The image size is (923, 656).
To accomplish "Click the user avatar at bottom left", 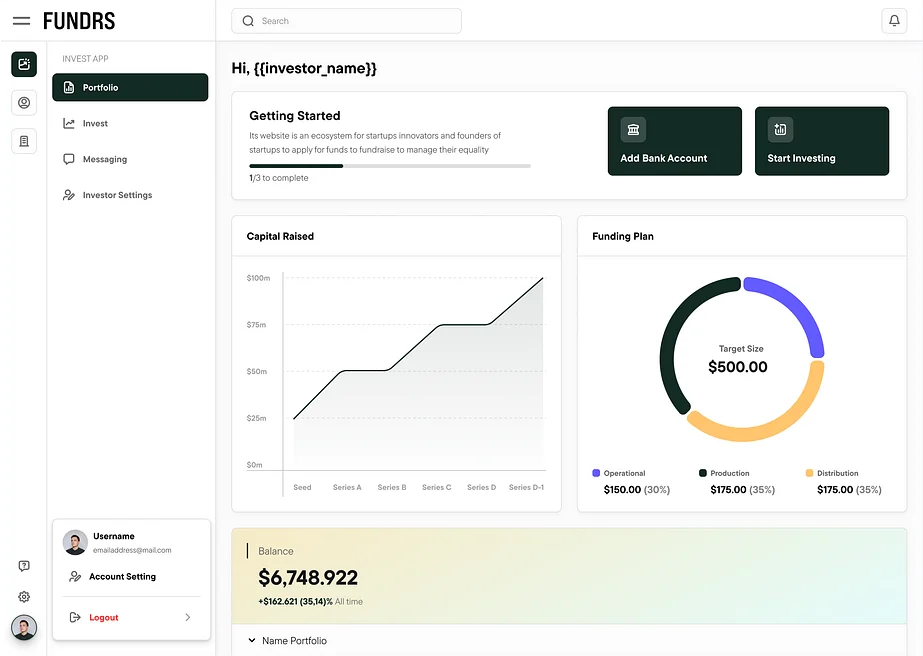I will coord(24,627).
